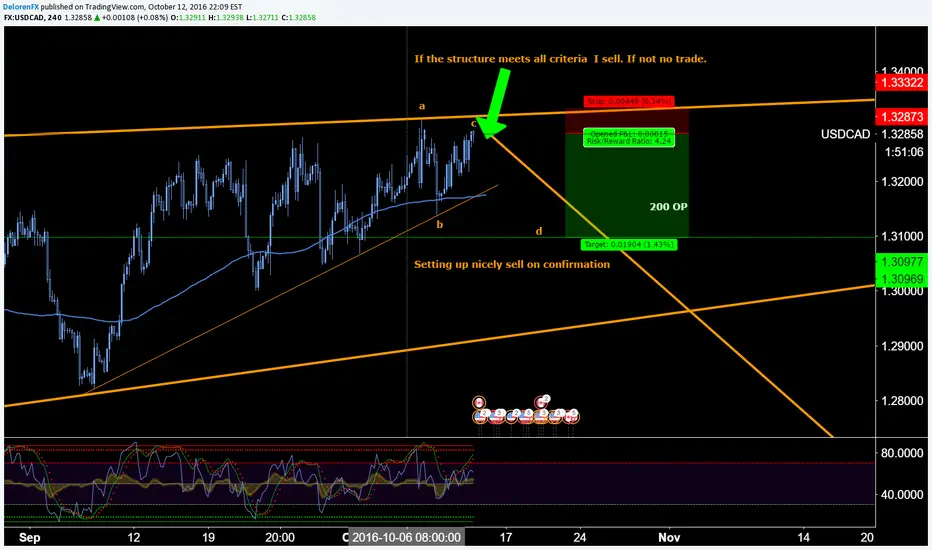Click the 24 date on time axis

(580, 538)
